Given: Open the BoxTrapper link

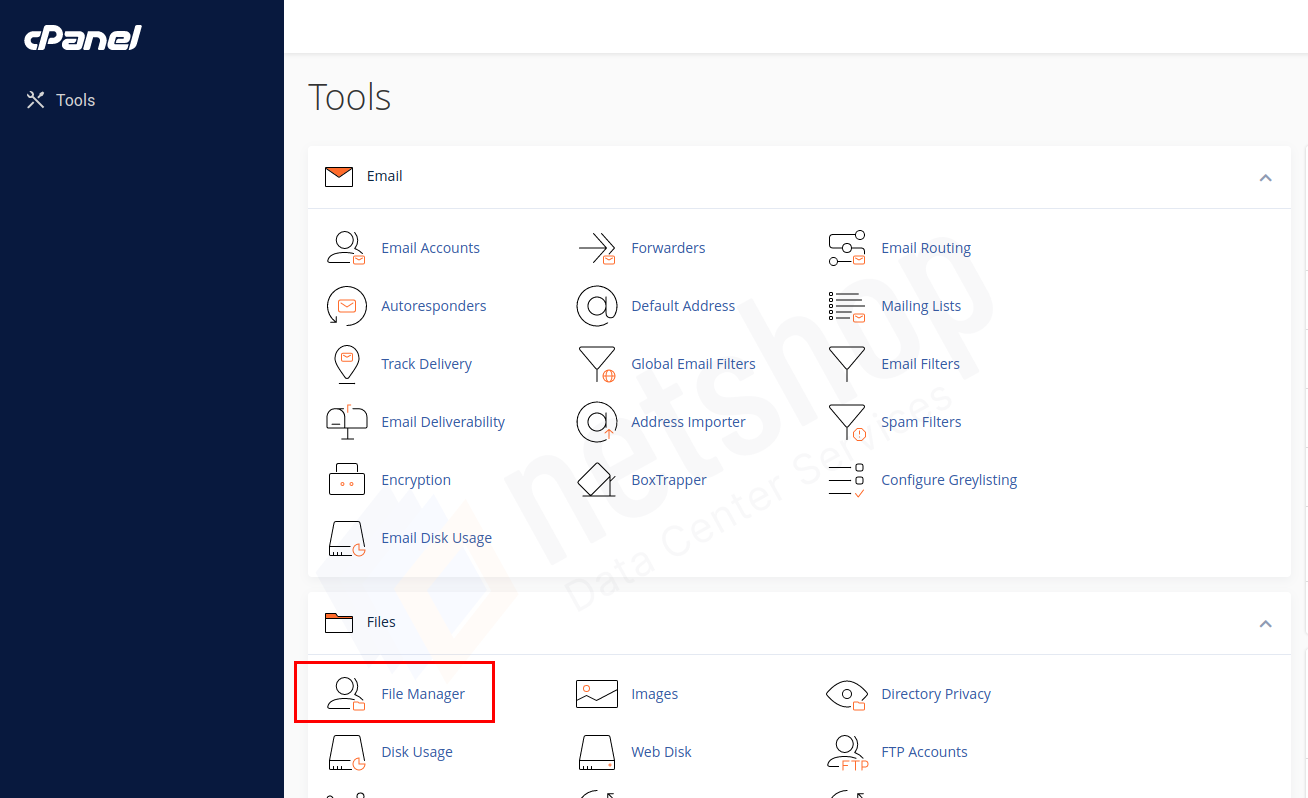Looking at the screenshot, I should [x=669, y=480].
